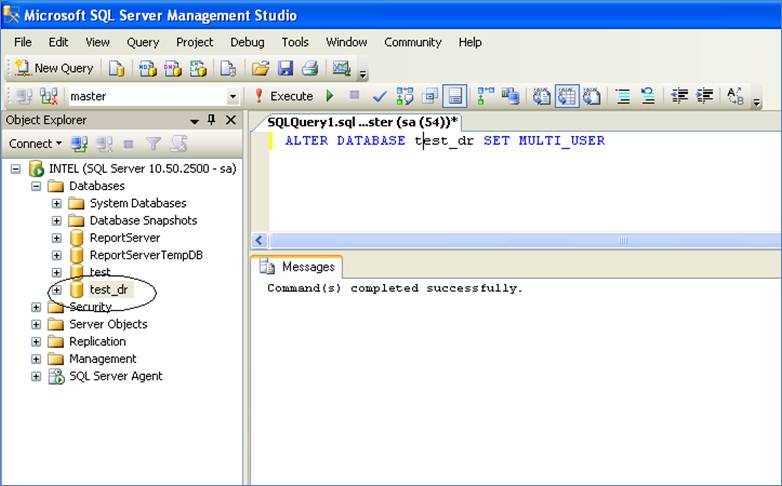The width and height of the screenshot is (782, 486).
Task: Increase the line indent
Action: coord(704,96)
